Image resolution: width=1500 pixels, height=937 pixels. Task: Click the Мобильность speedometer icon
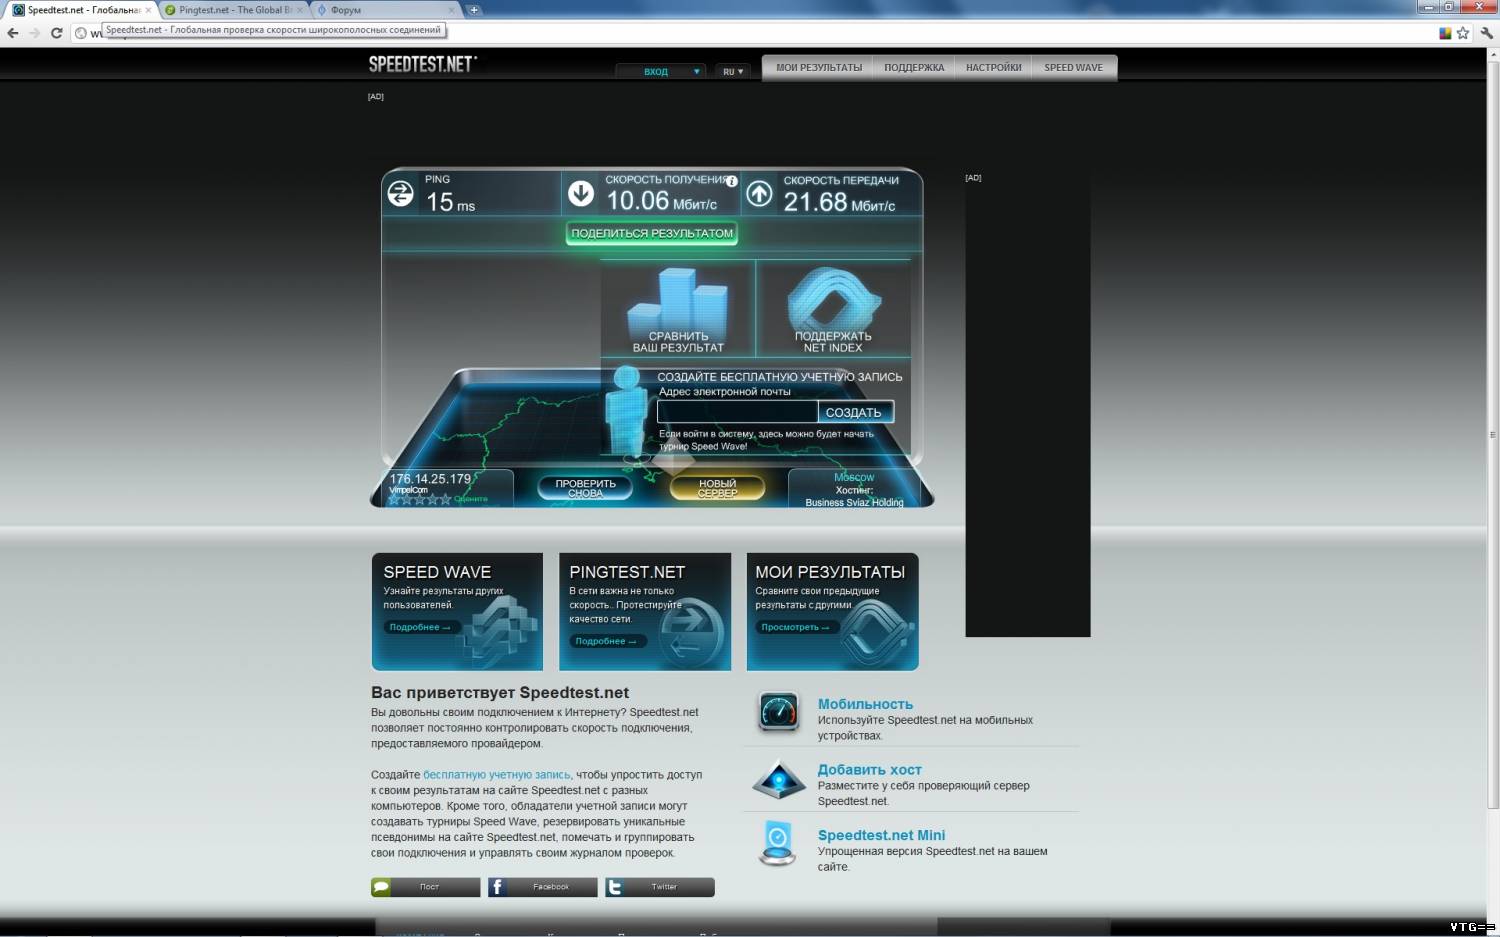pyautogui.click(x=779, y=712)
